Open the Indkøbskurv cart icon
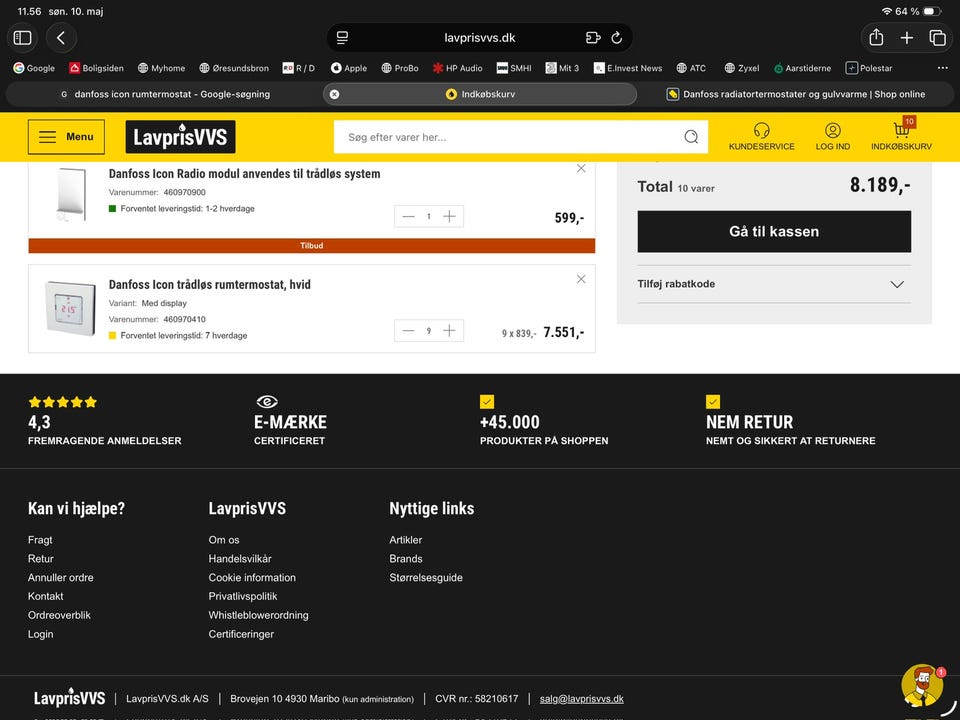 [x=901, y=136]
